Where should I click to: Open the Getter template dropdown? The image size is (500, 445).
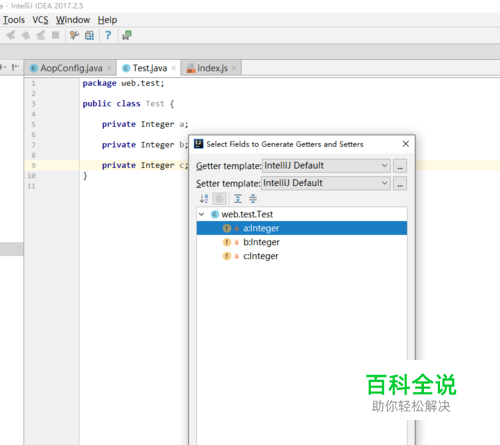(x=326, y=166)
